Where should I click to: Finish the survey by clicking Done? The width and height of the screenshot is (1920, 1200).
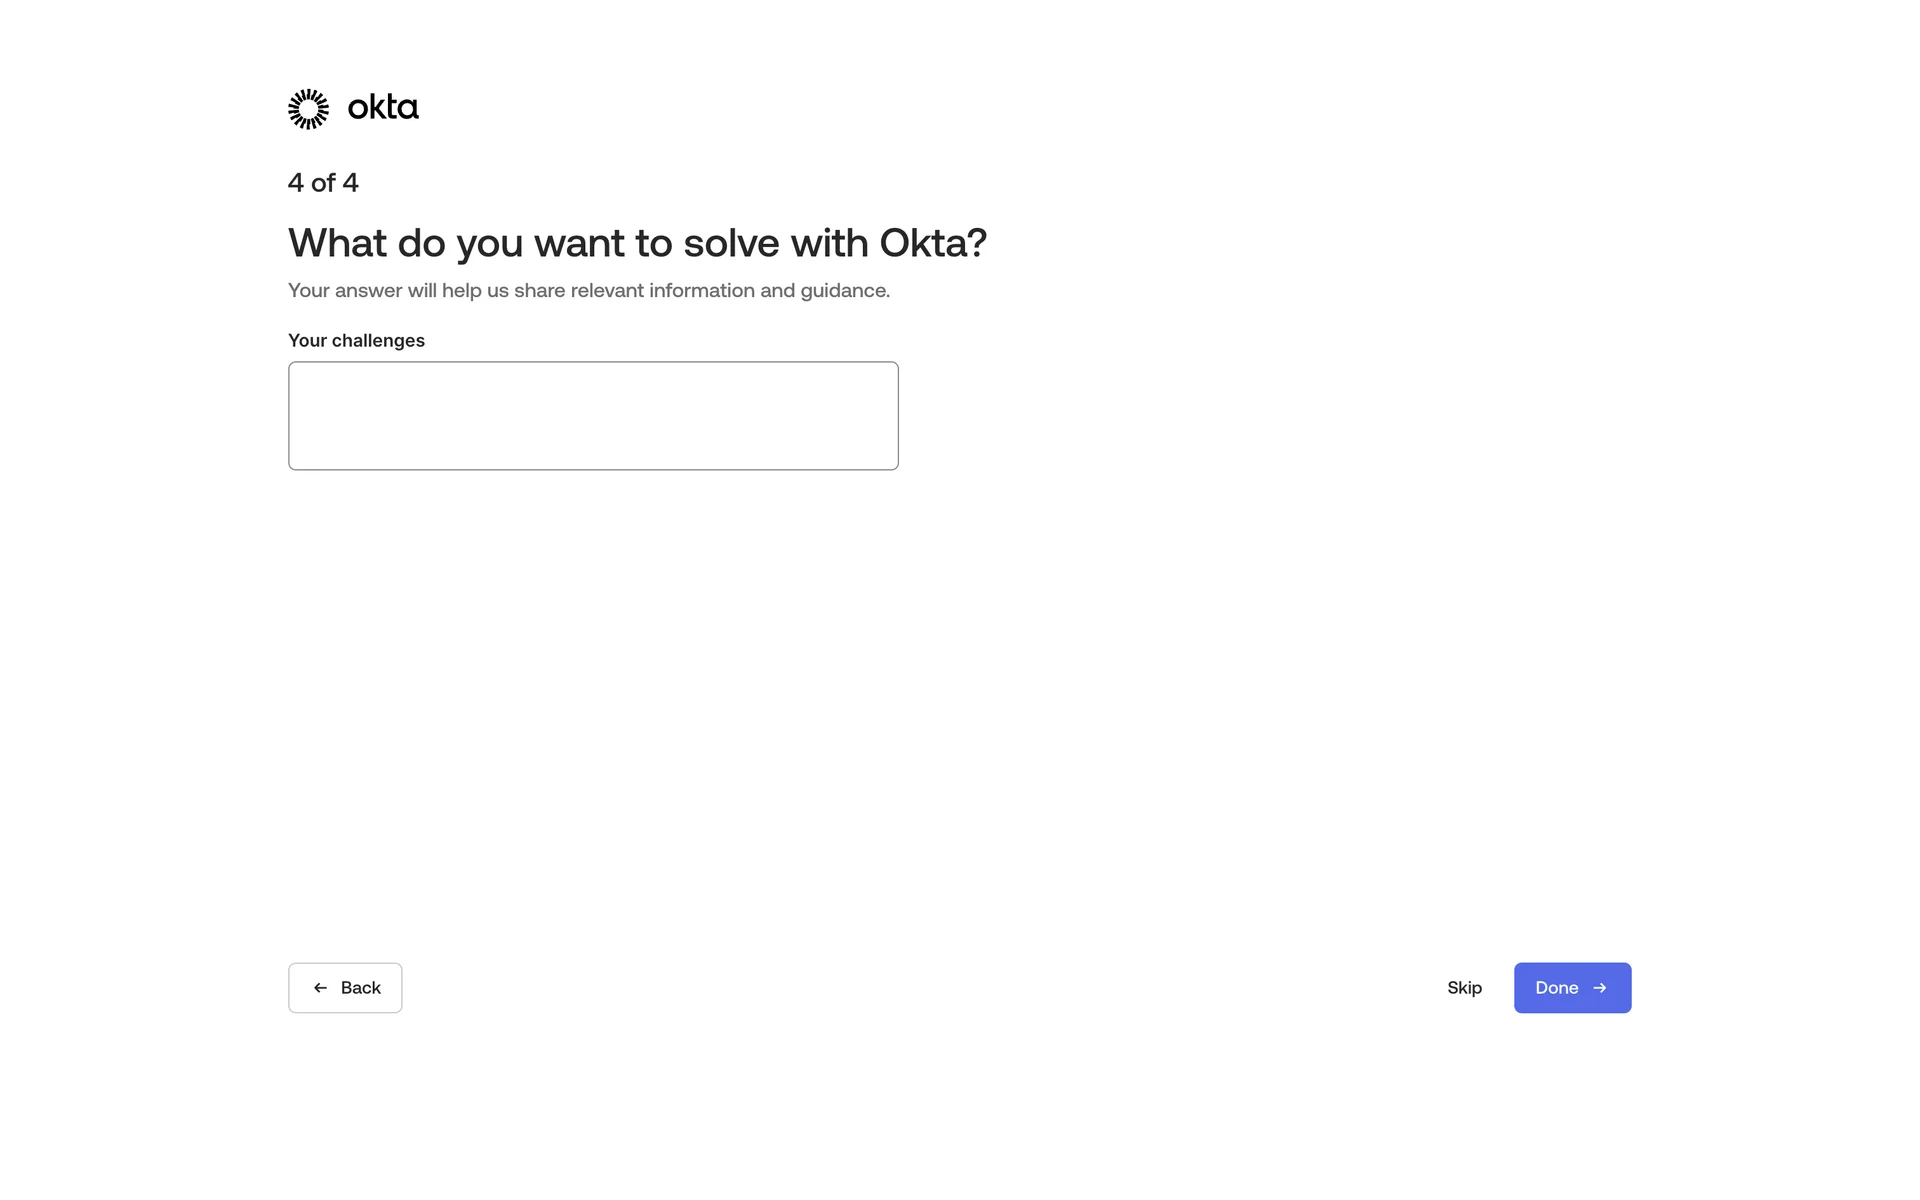coord(1571,988)
